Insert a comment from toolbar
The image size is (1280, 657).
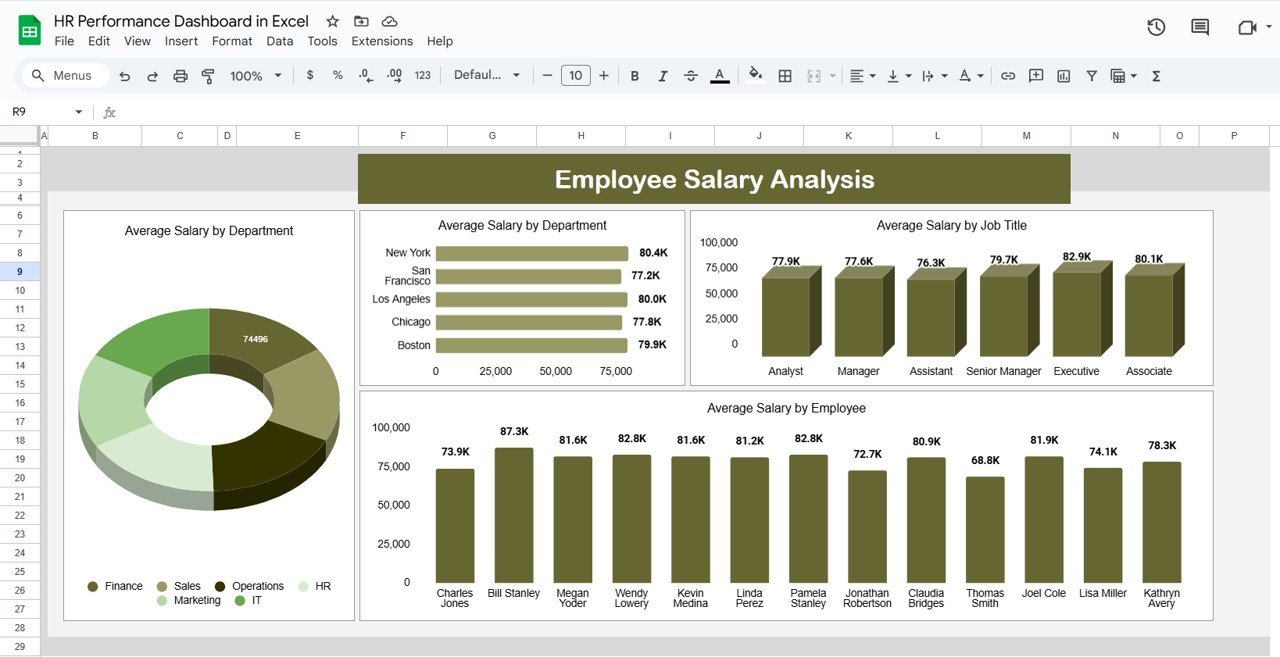pyautogui.click(x=1036, y=76)
